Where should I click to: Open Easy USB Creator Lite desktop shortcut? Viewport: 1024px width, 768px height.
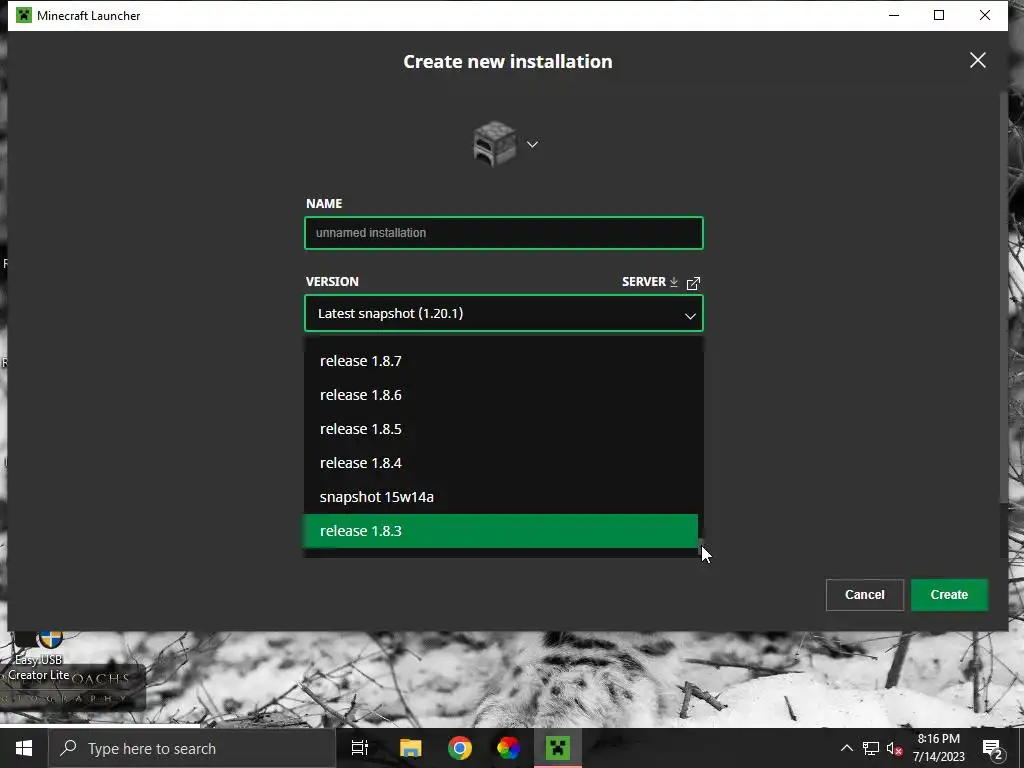click(39, 656)
